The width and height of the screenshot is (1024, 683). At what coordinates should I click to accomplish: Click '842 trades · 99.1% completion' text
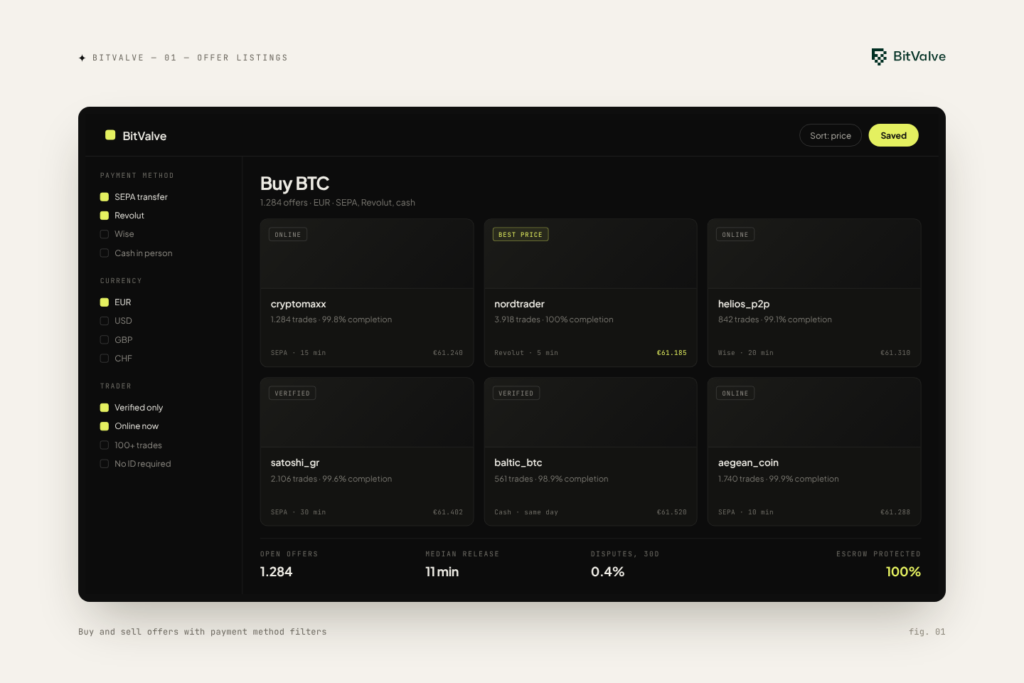point(775,319)
